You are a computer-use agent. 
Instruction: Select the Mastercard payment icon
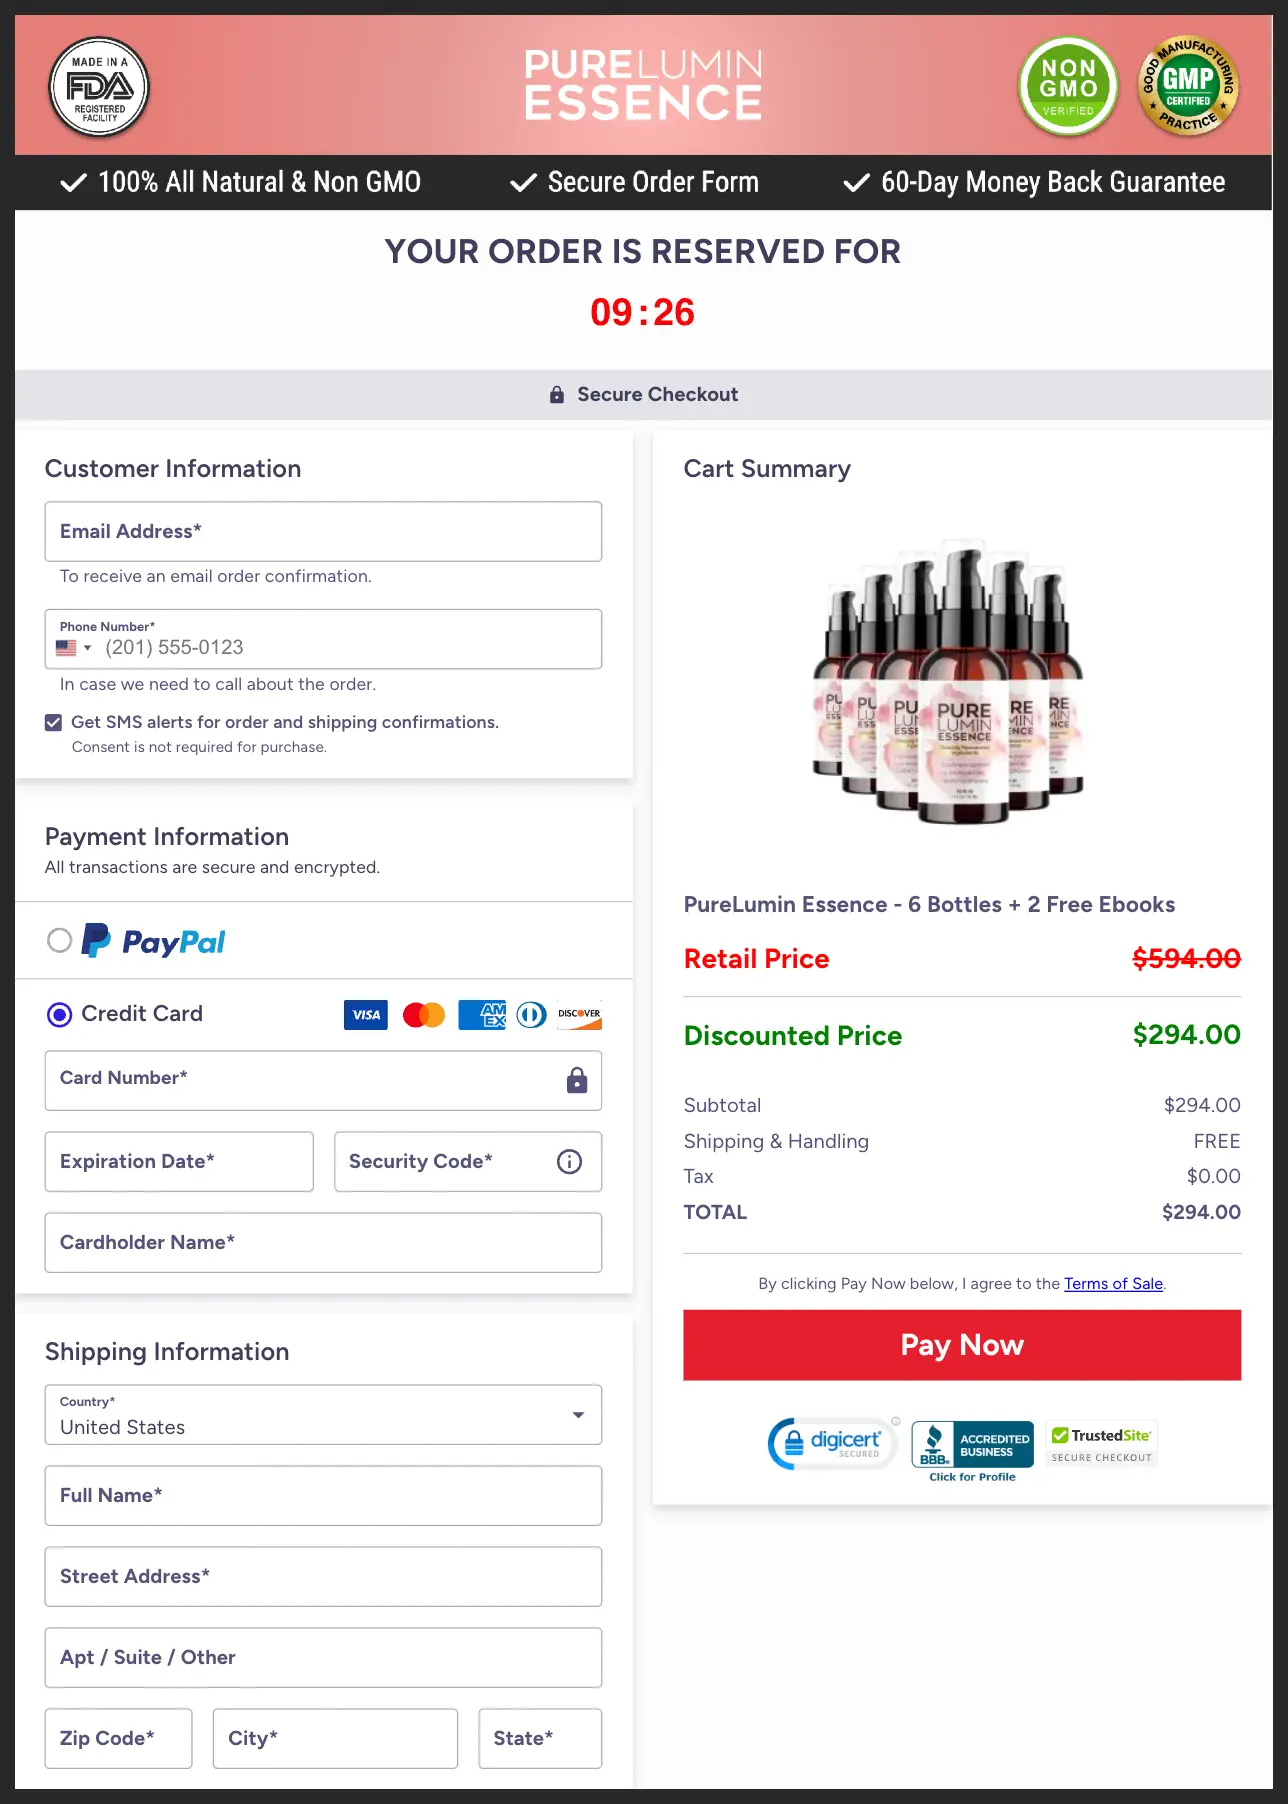coord(423,1014)
